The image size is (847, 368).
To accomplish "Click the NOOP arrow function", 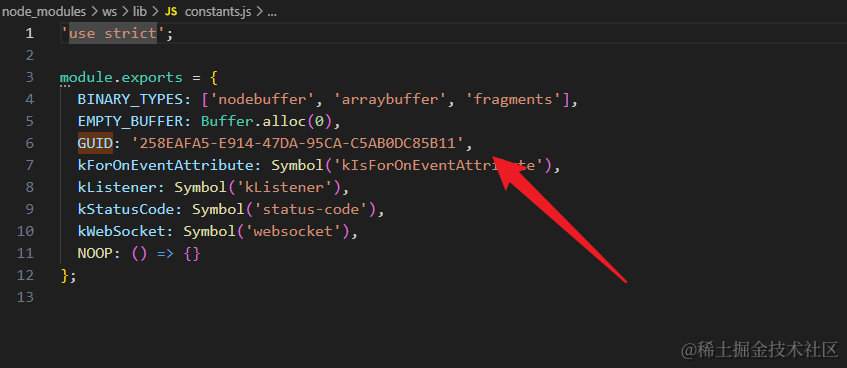I will click(x=166, y=253).
